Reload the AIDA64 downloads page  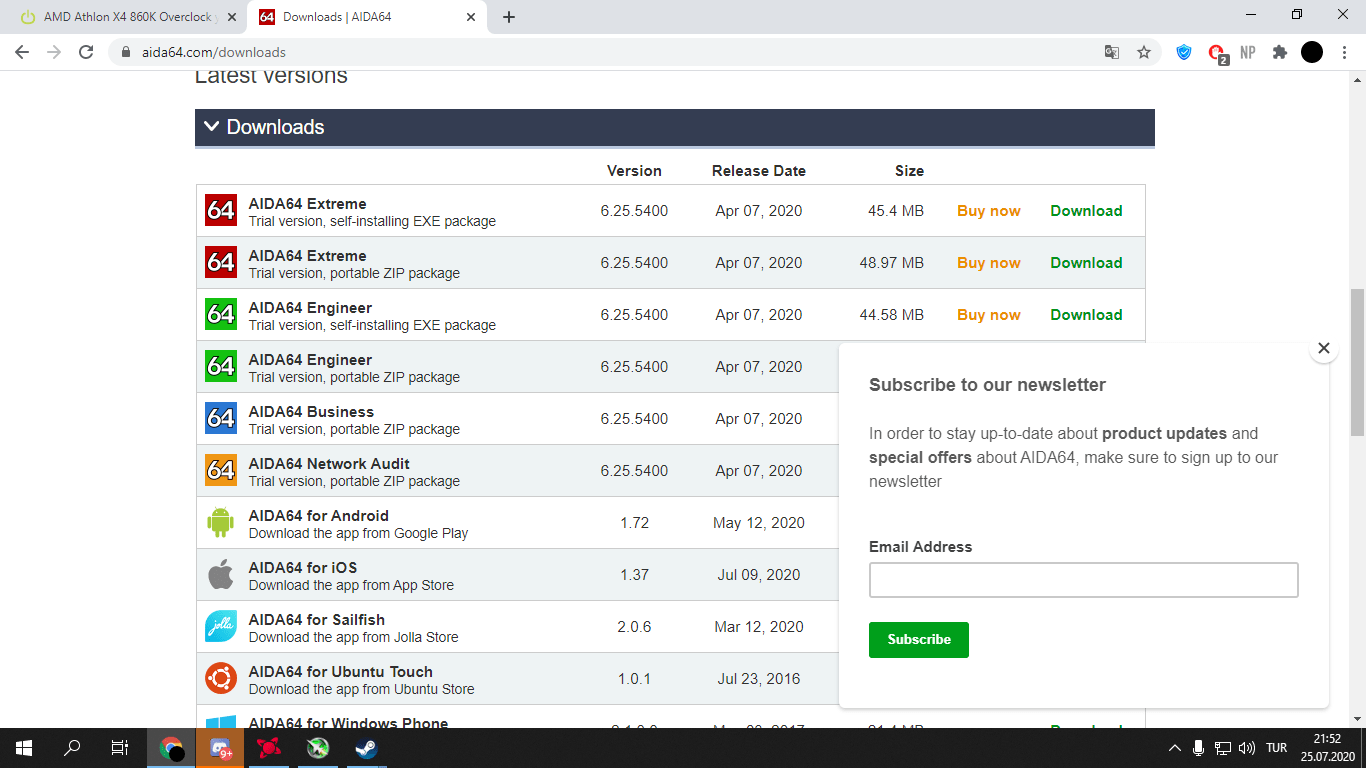[86, 52]
